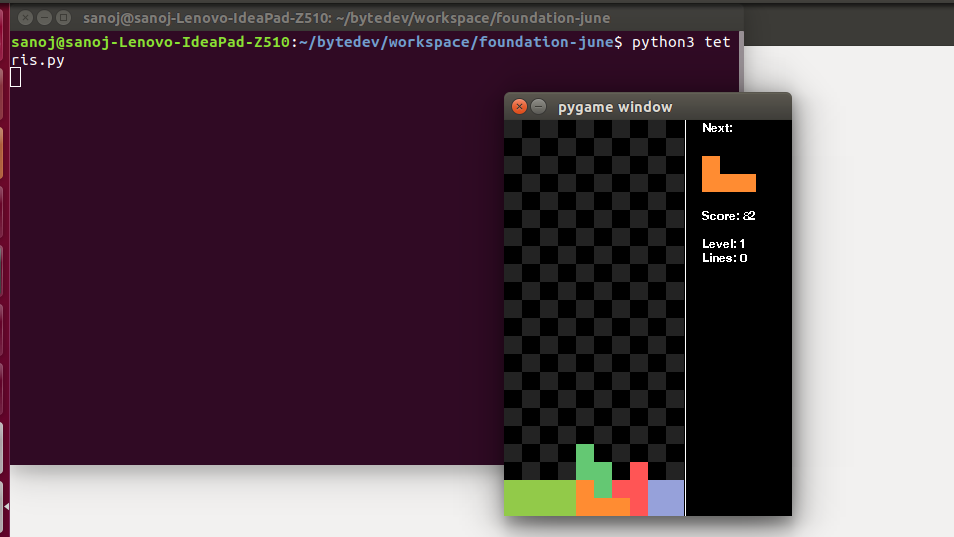Click the 'Level: 1' text

tap(723, 243)
